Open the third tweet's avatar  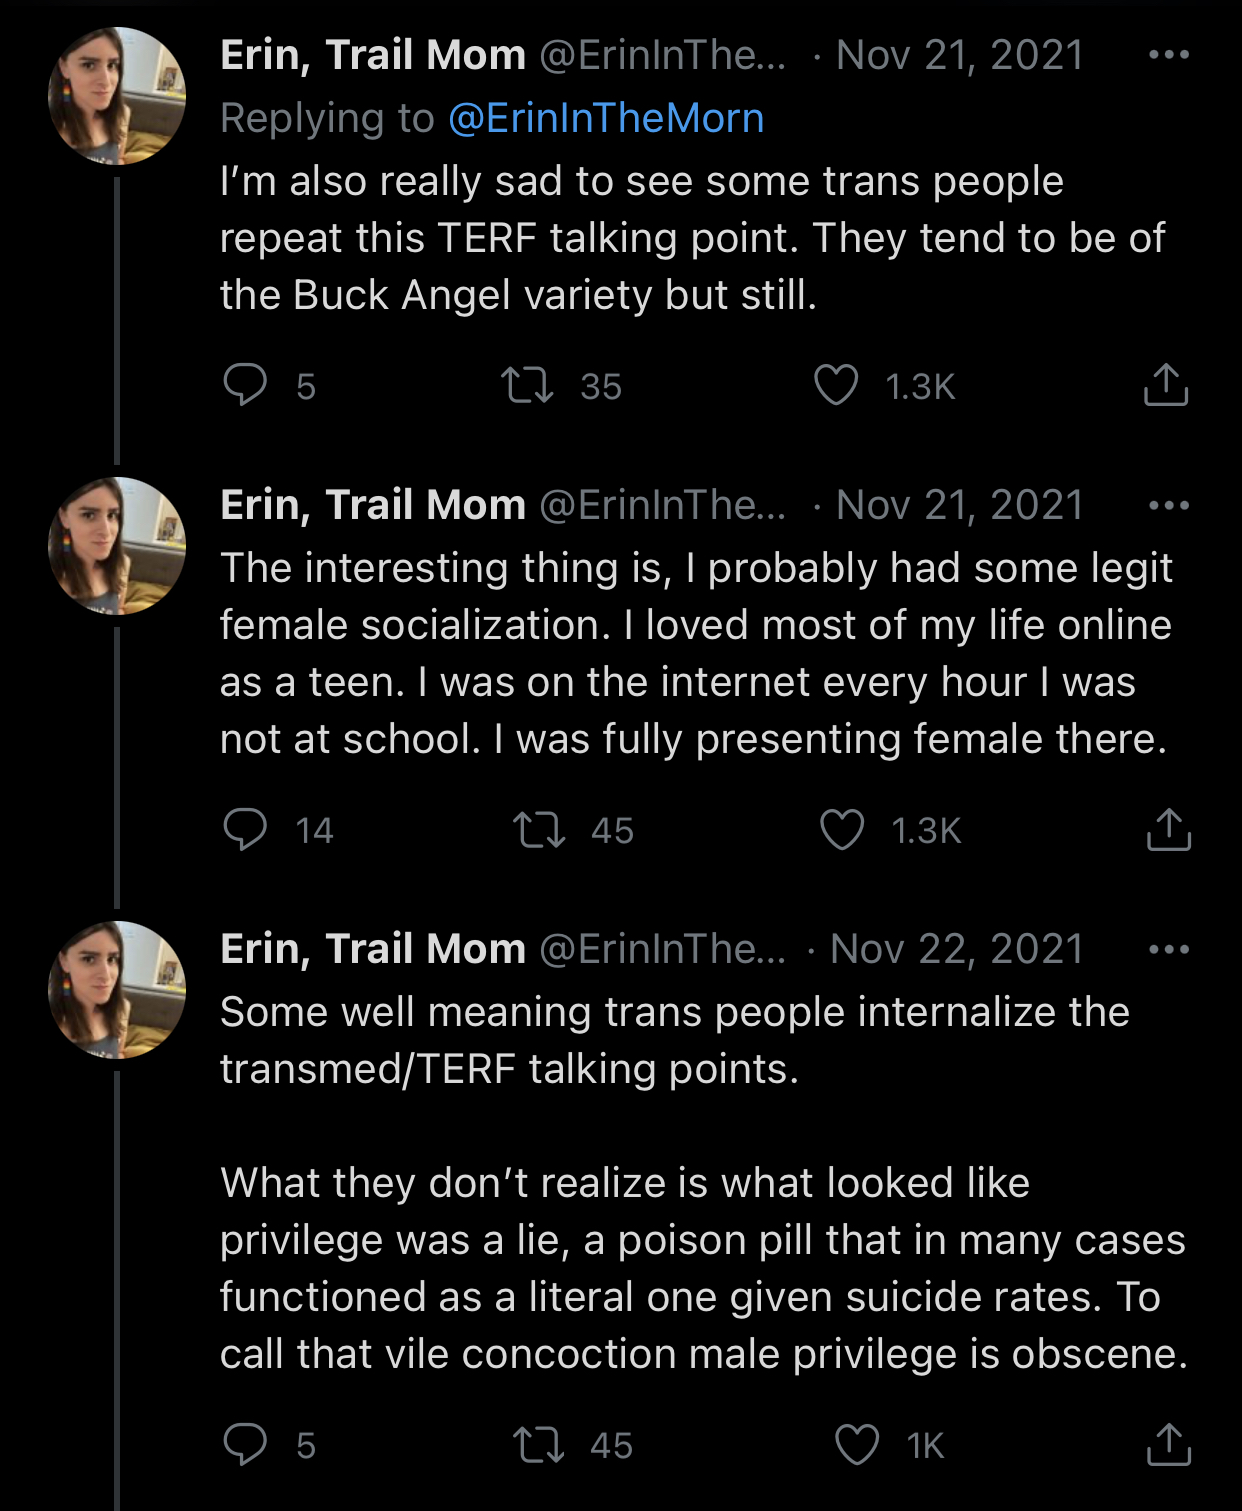click(x=117, y=990)
